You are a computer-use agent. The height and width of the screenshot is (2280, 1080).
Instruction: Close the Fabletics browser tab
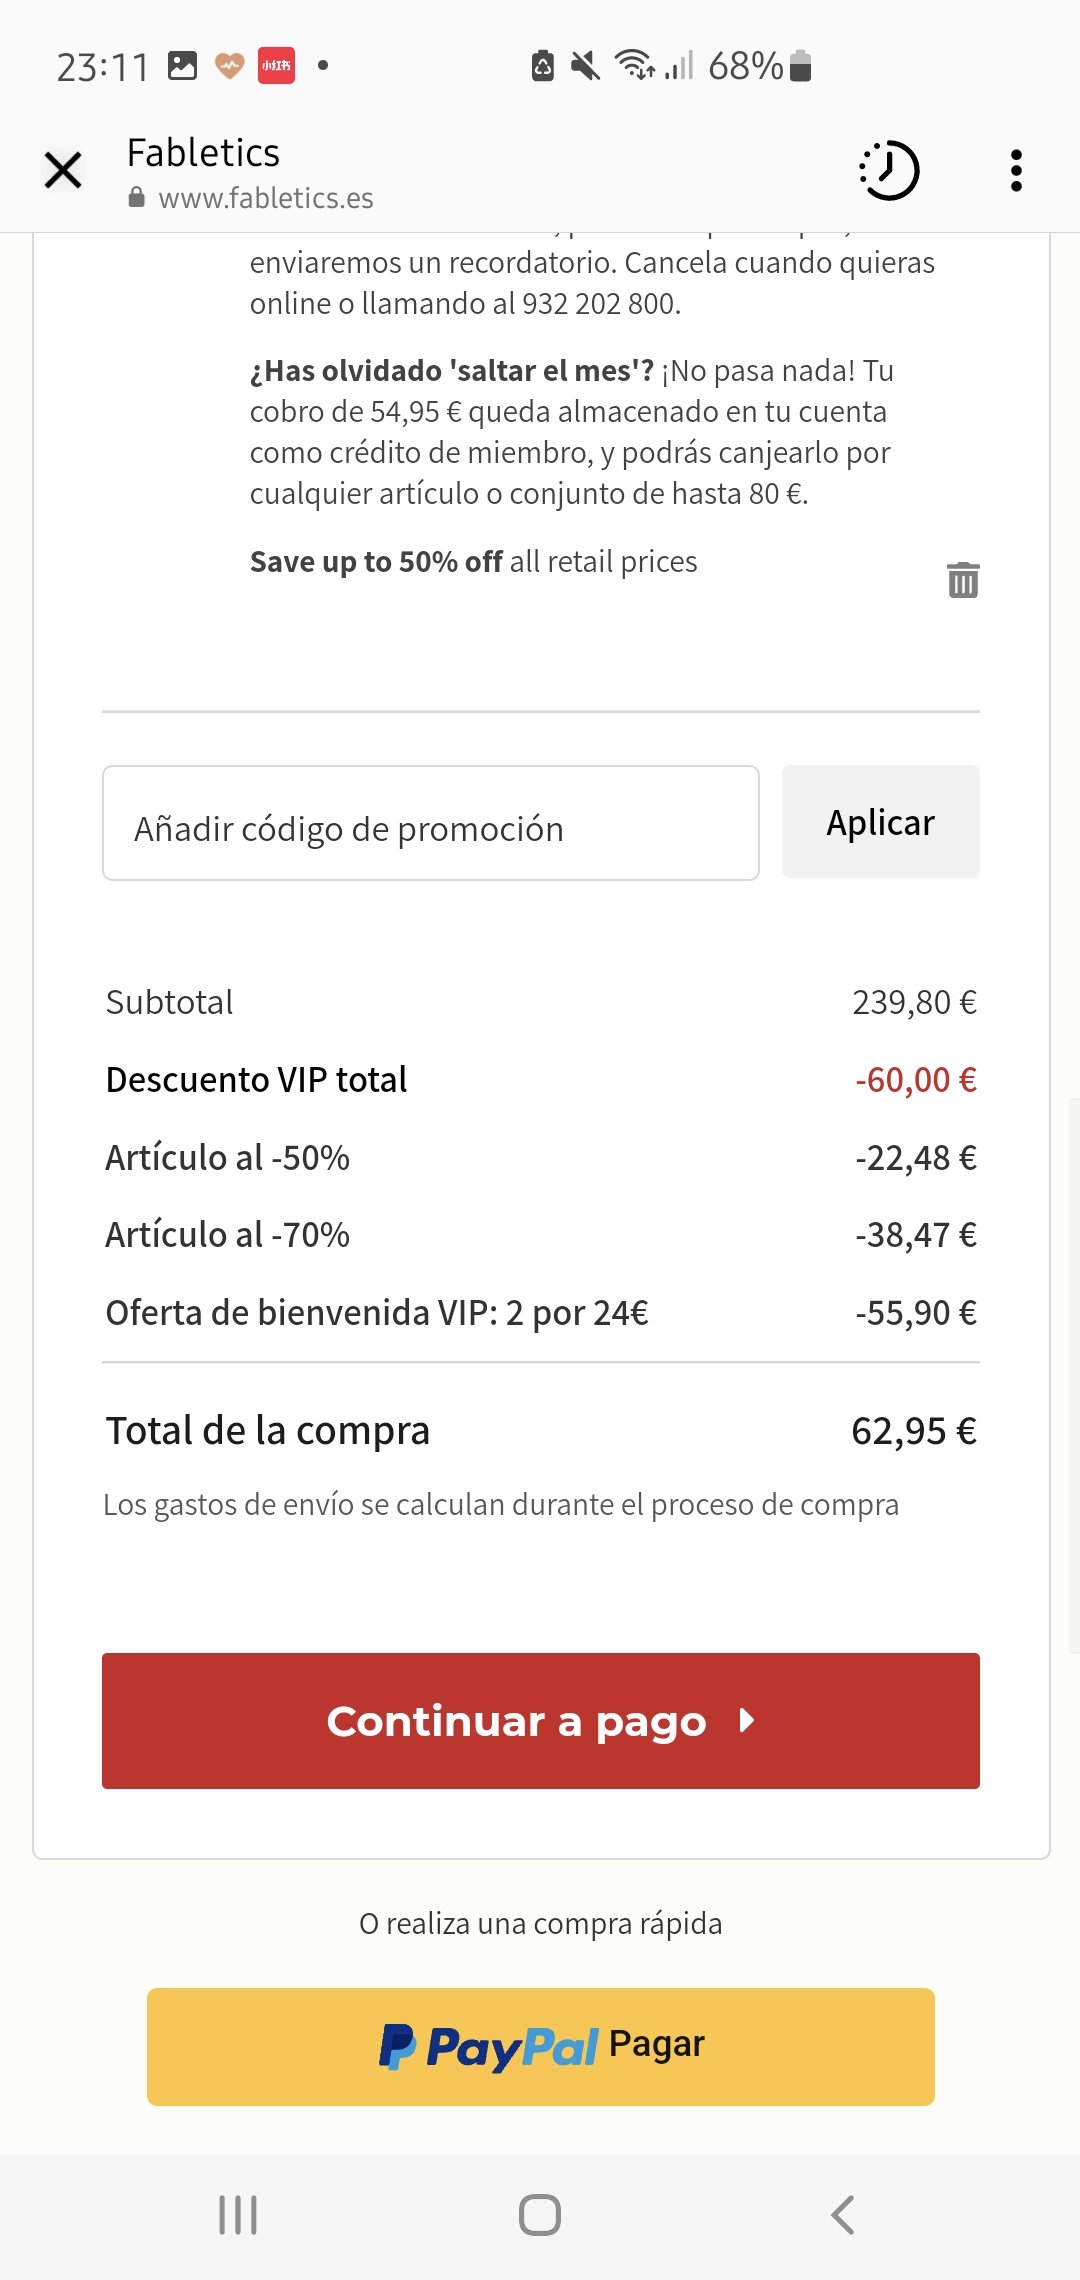click(x=63, y=170)
